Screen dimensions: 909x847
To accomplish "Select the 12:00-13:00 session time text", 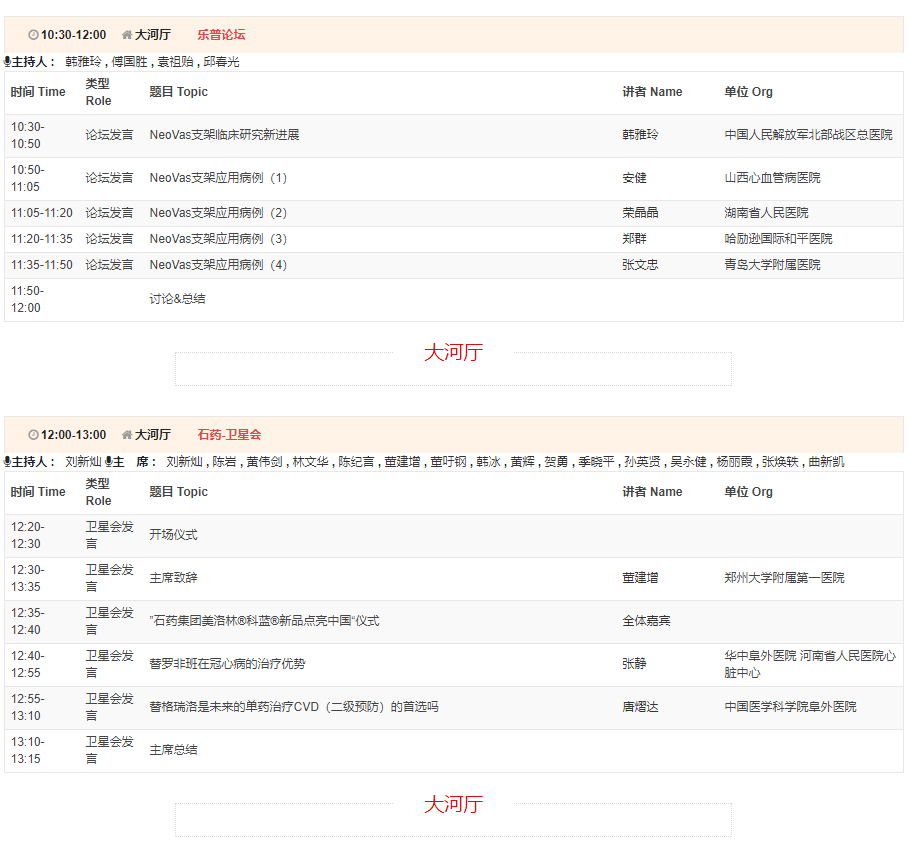I will (74, 435).
